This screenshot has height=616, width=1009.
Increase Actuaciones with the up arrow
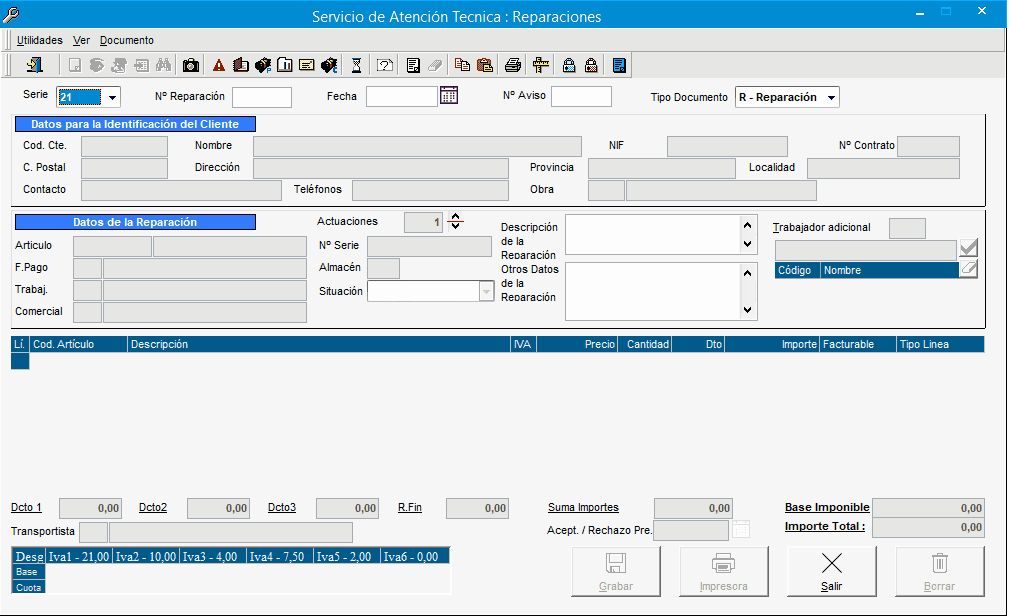pyautogui.click(x=456, y=217)
